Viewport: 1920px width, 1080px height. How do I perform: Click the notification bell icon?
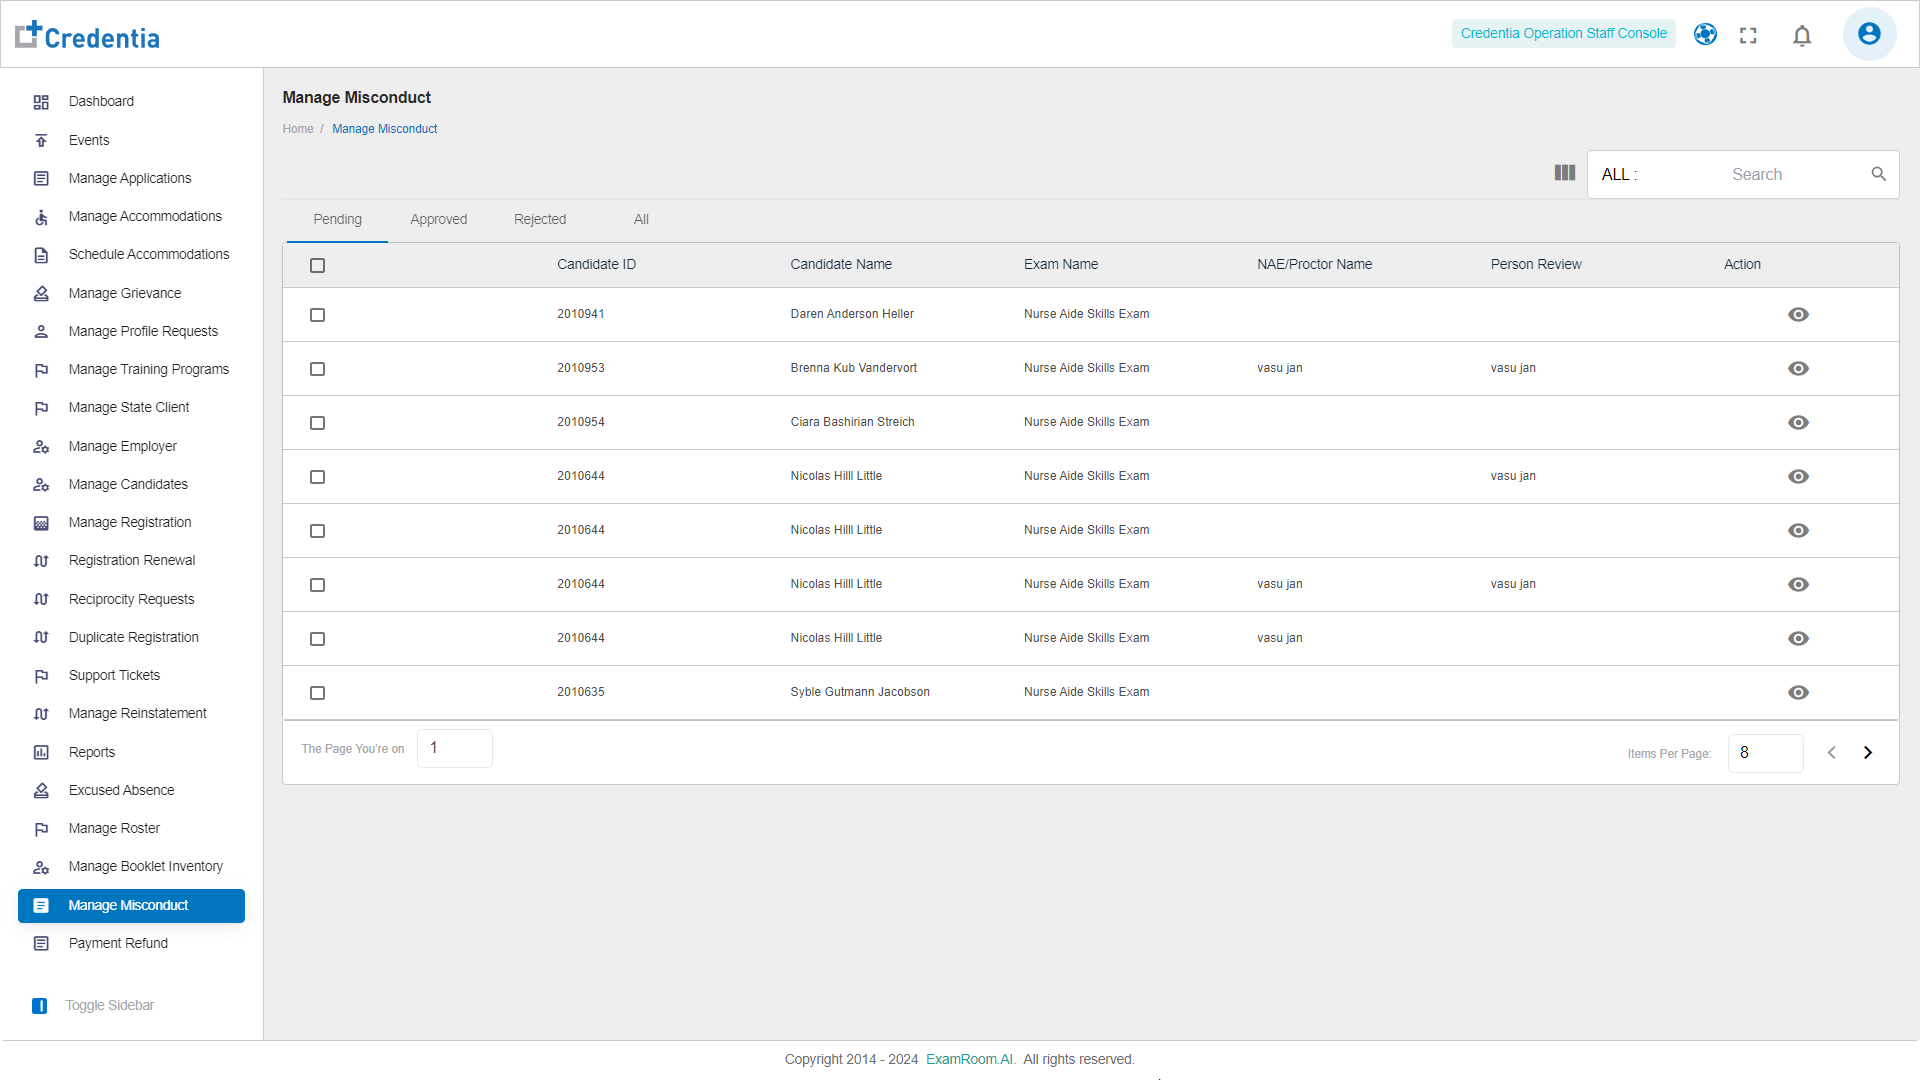(x=1802, y=36)
